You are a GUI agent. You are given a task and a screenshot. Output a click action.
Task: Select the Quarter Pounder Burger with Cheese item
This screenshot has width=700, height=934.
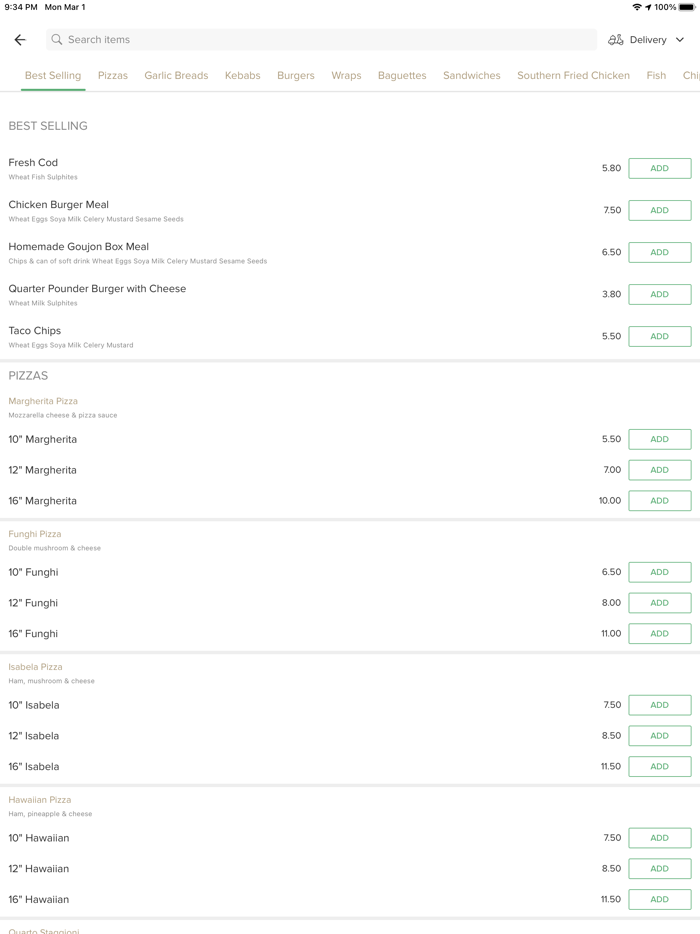97,289
